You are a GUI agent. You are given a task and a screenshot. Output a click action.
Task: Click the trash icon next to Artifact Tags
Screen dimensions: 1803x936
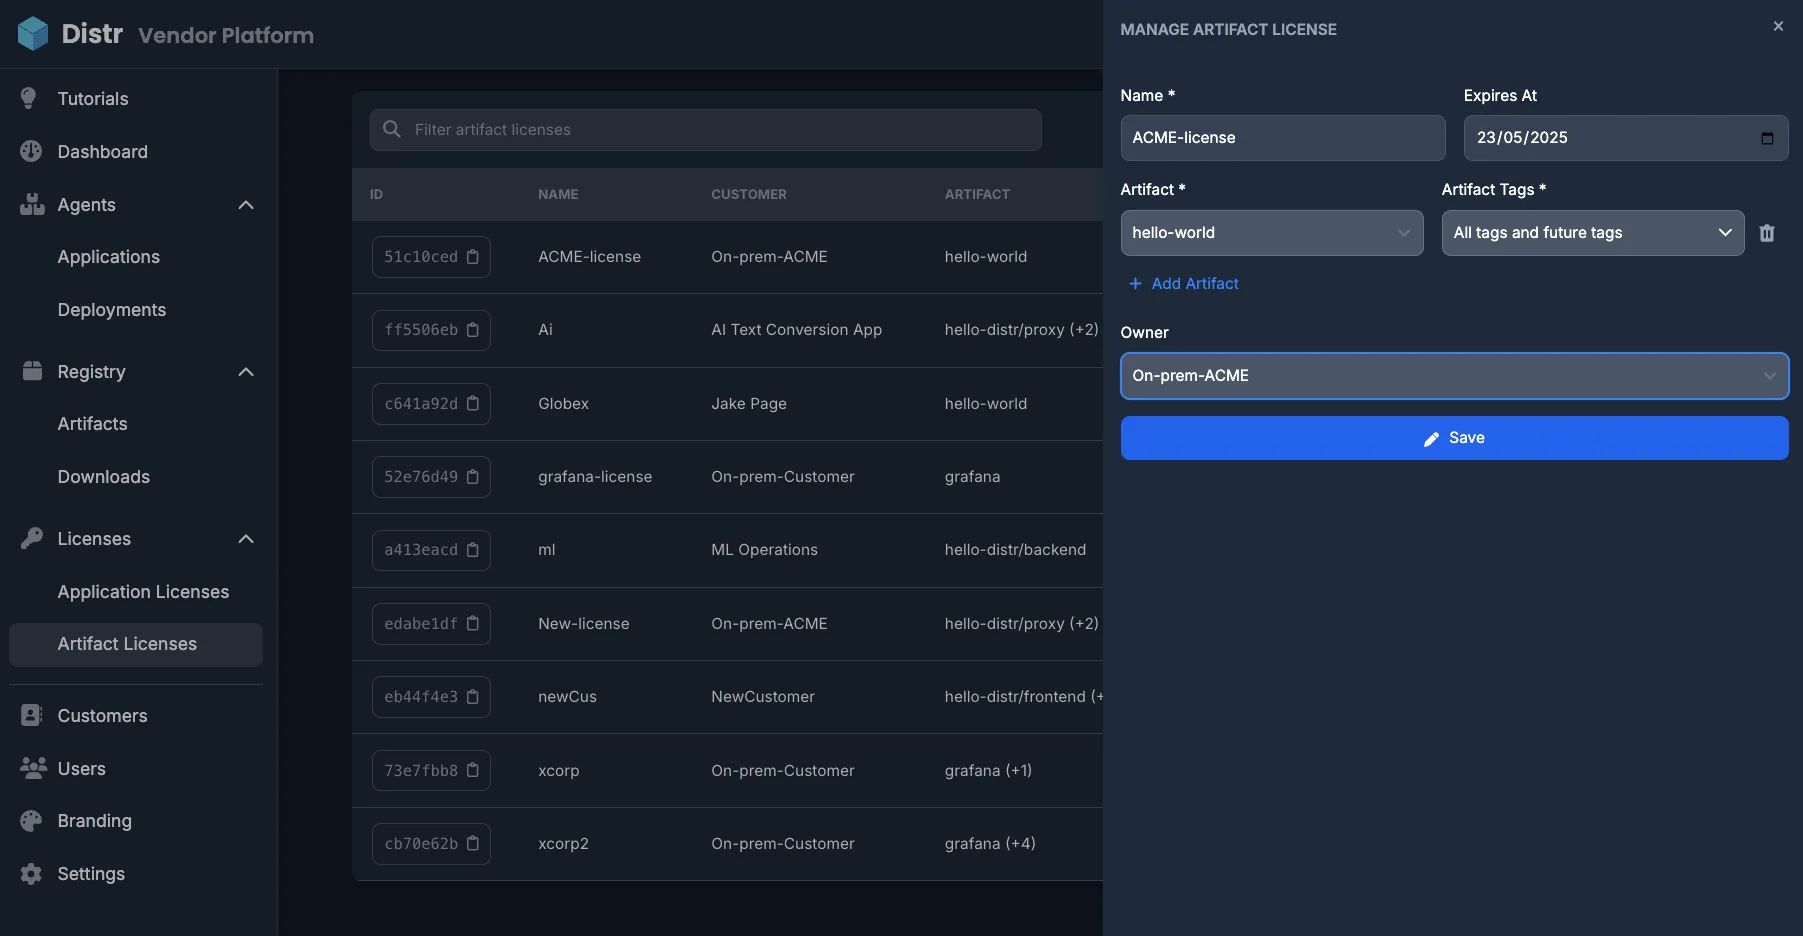click(1766, 232)
